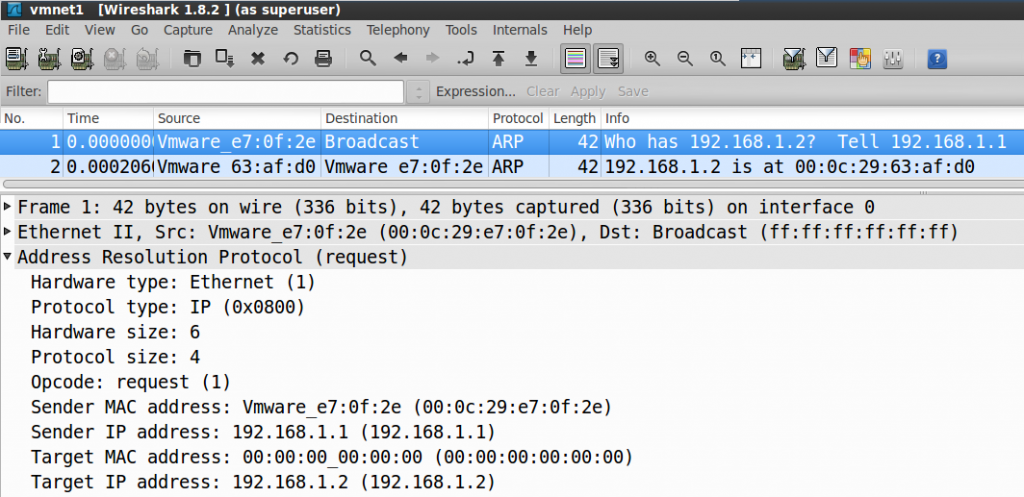This screenshot has width=1024, height=497.
Task: Click the Expression... button
Action: [476, 91]
